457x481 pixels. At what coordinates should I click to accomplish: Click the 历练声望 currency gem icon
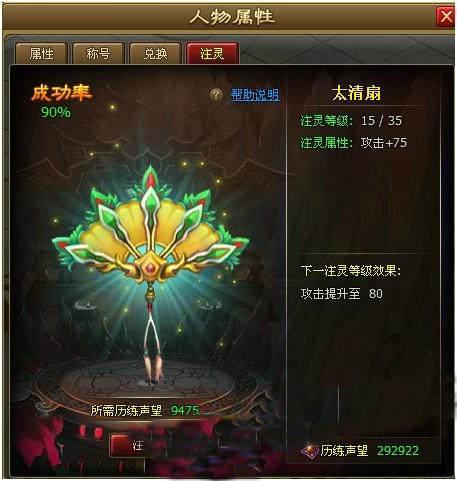click(x=310, y=451)
